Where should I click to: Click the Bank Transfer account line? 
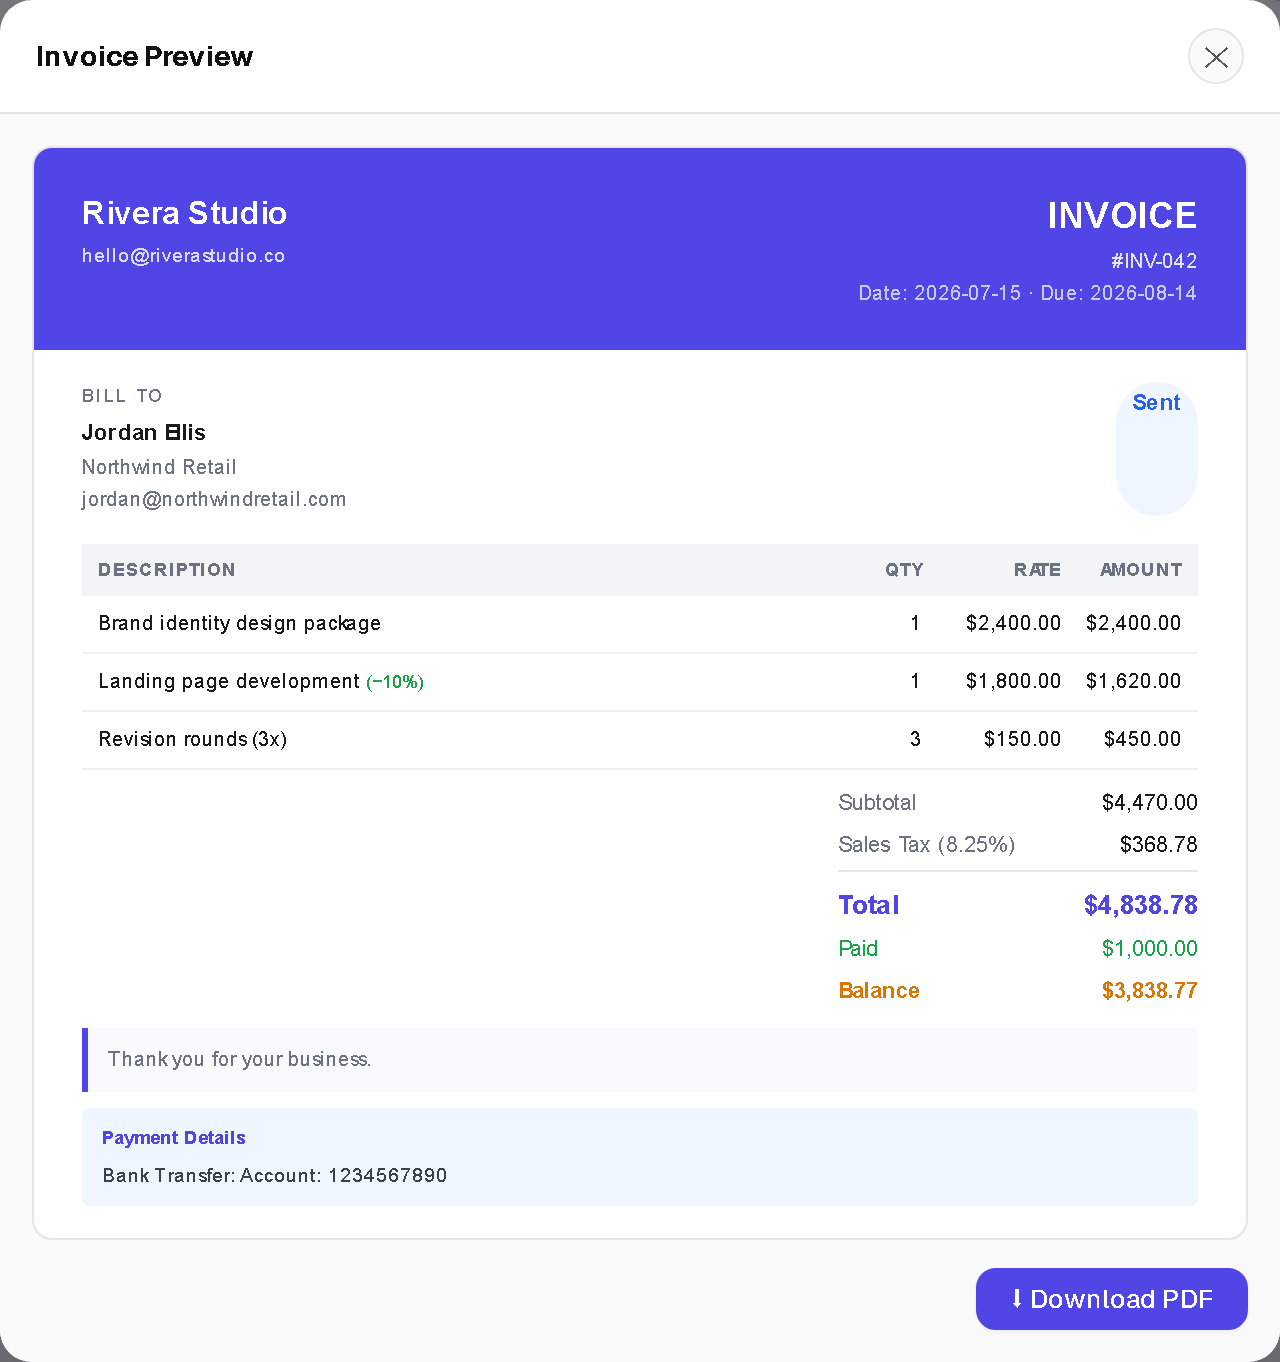pos(275,1176)
